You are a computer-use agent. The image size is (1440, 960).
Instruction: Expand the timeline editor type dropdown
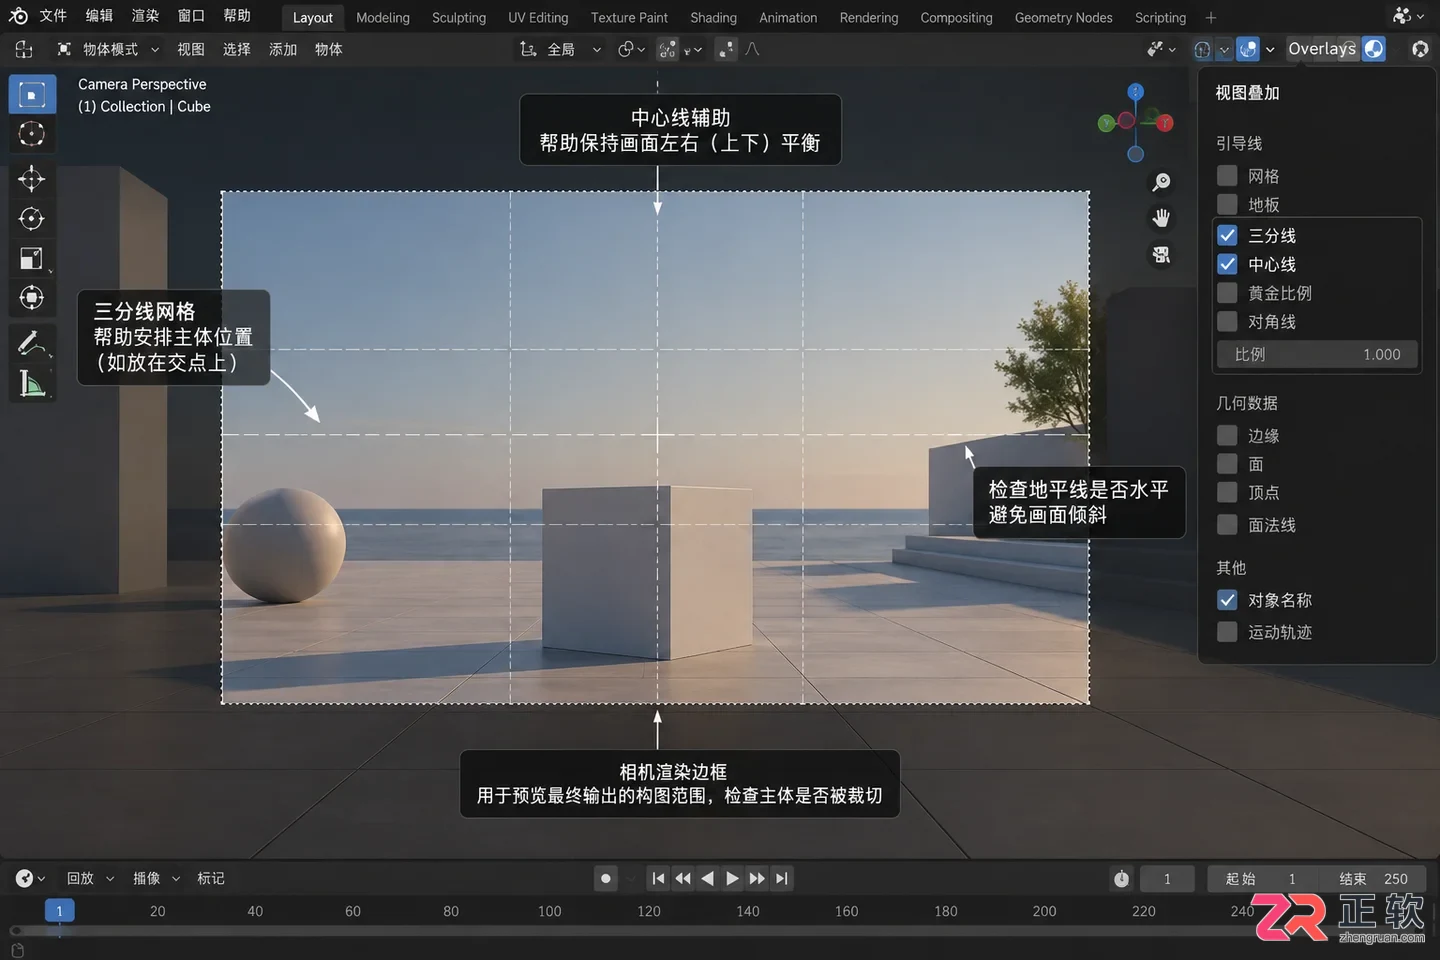(31, 878)
